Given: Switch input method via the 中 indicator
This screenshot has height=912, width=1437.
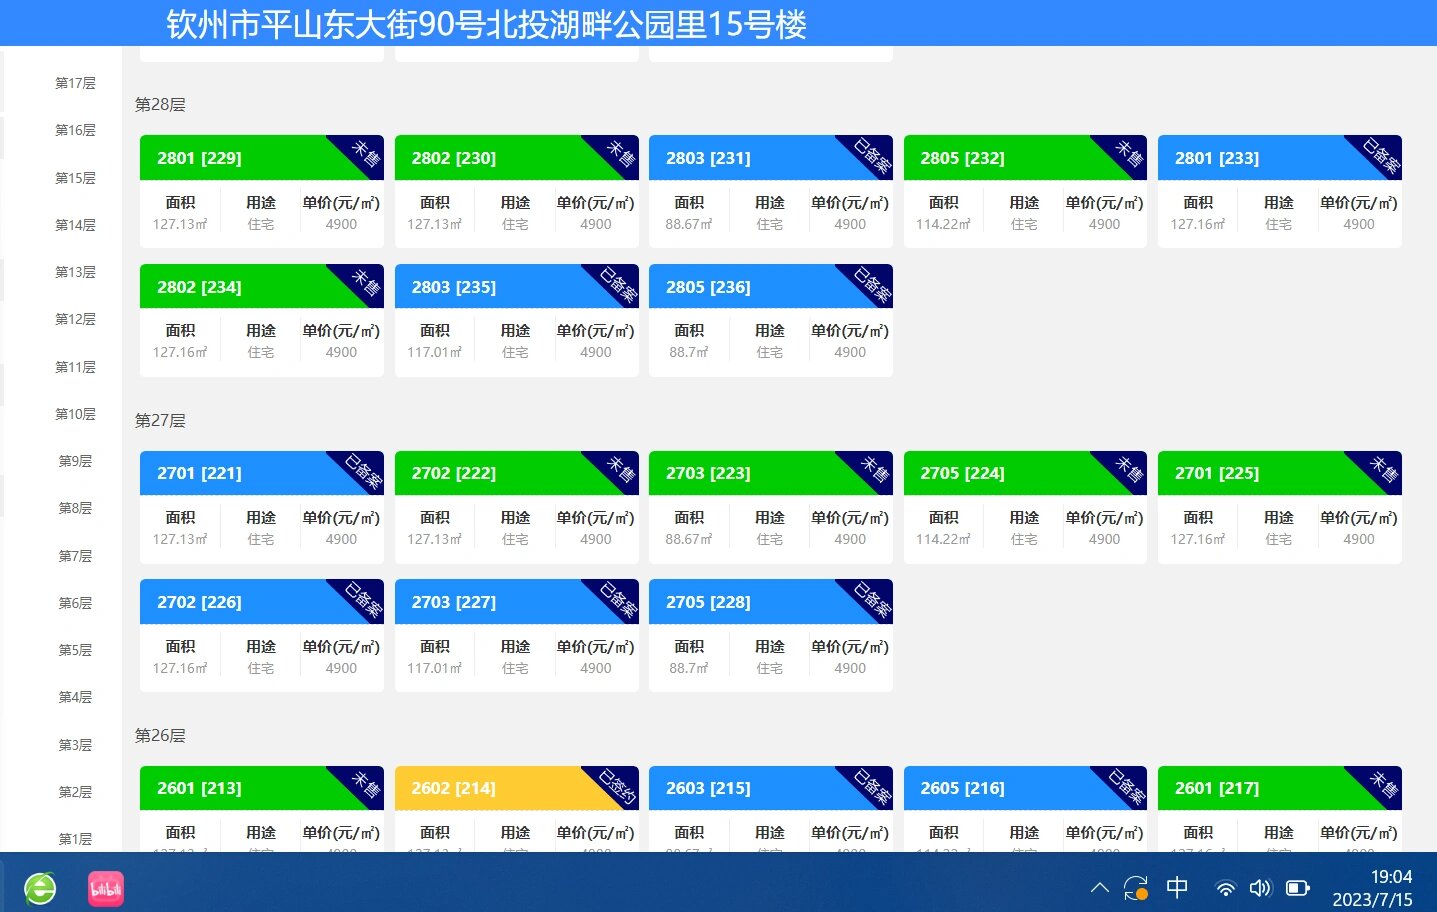Looking at the screenshot, I should 1177,887.
